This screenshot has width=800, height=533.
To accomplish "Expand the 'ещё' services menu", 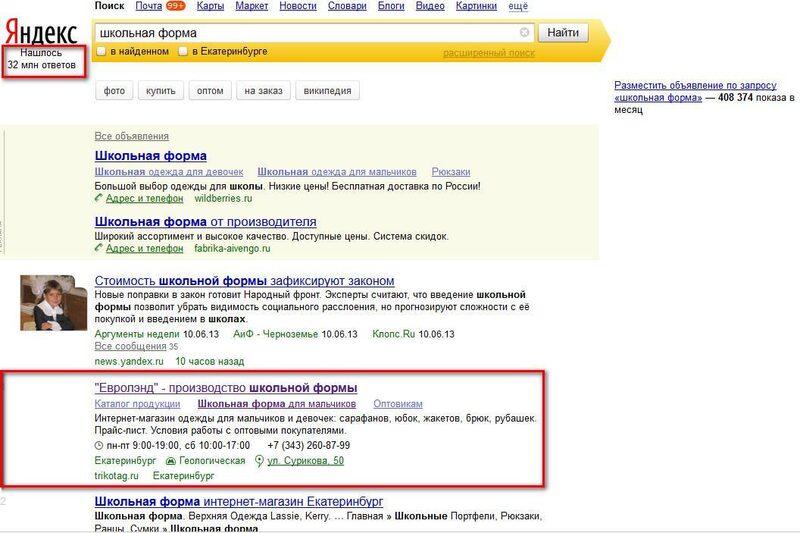I will (x=518, y=6).
